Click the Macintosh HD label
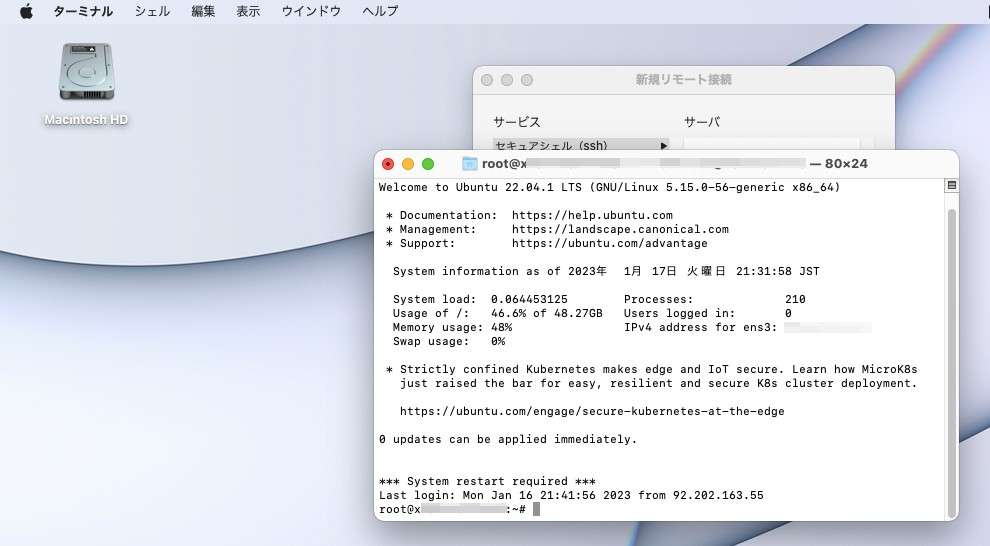 click(x=86, y=119)
